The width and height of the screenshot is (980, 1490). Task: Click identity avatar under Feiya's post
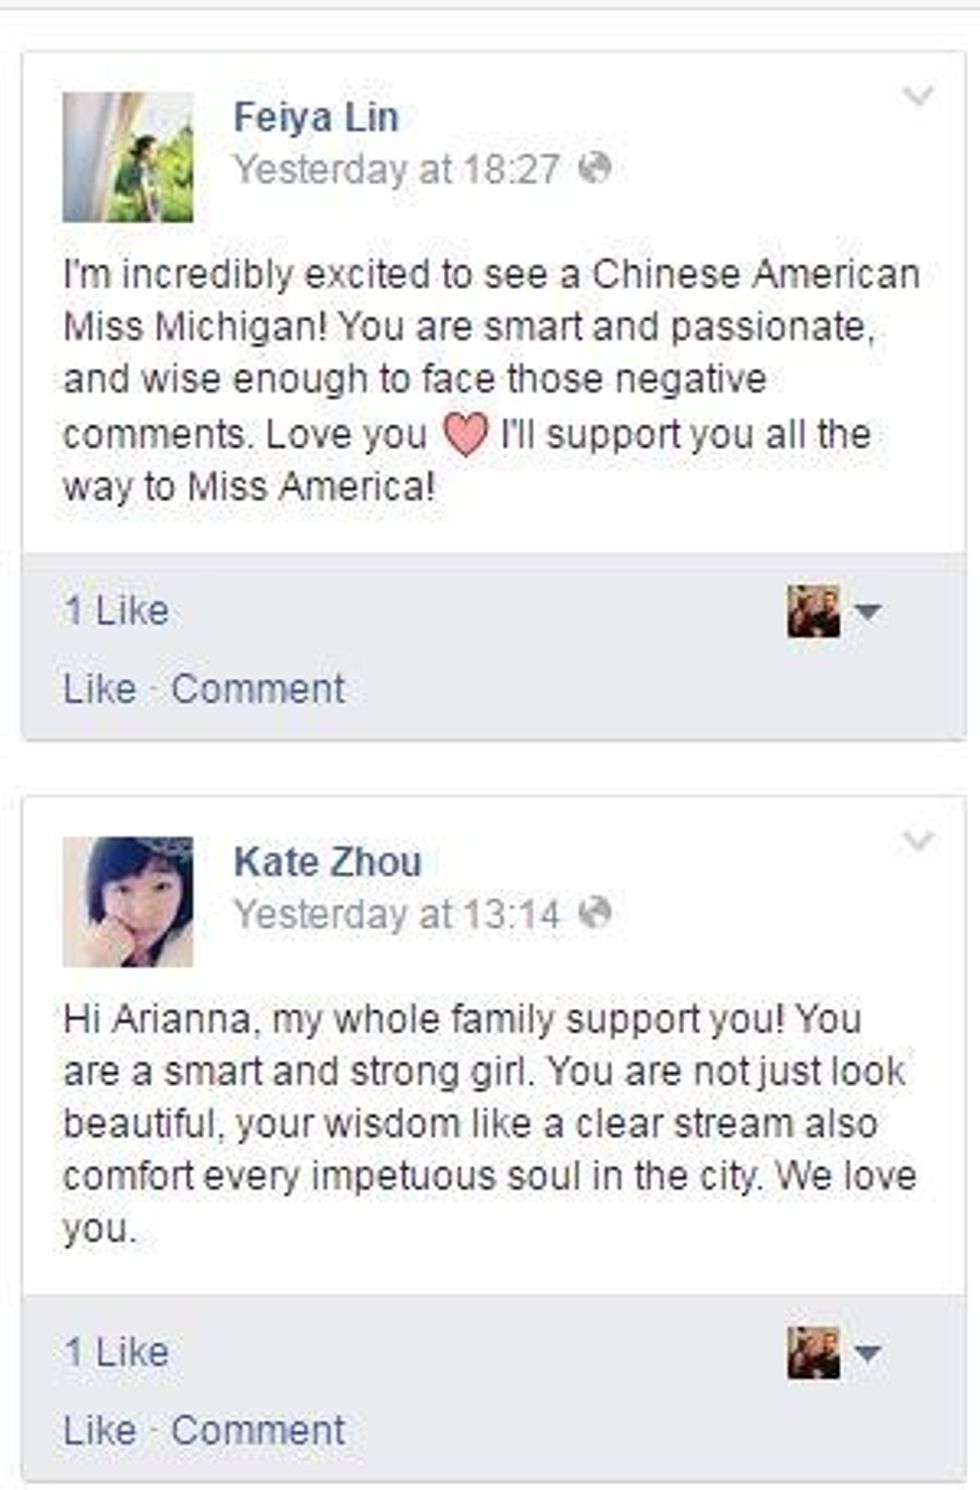tap(813, 611)
